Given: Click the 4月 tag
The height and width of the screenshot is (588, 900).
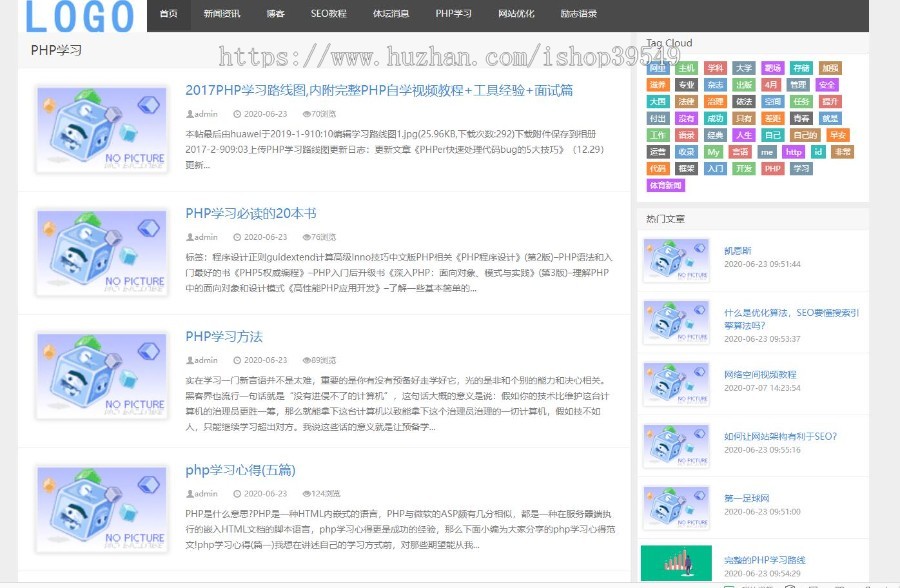Looking at the screenshot, I should 770,84.
